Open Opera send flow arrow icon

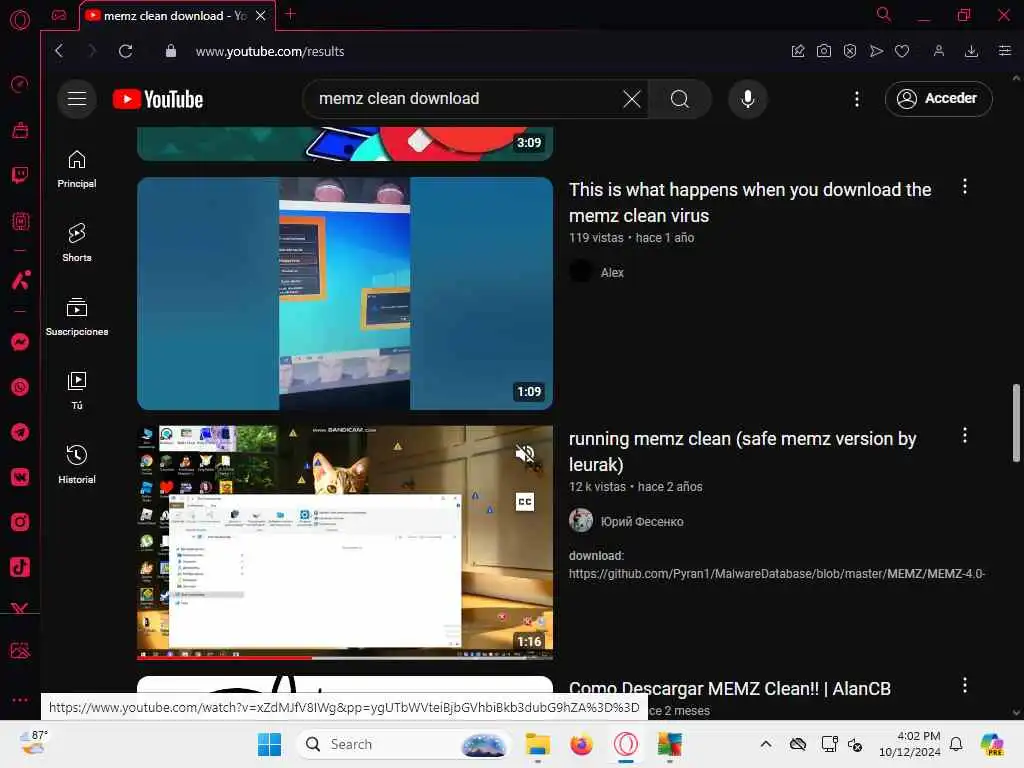[876, 51]
